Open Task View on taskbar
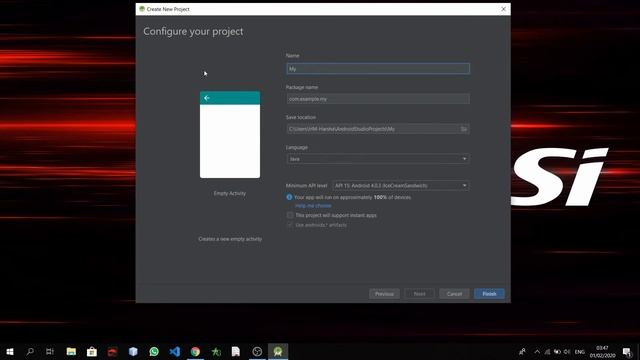640x360 pixels. [x=50, y=351]
